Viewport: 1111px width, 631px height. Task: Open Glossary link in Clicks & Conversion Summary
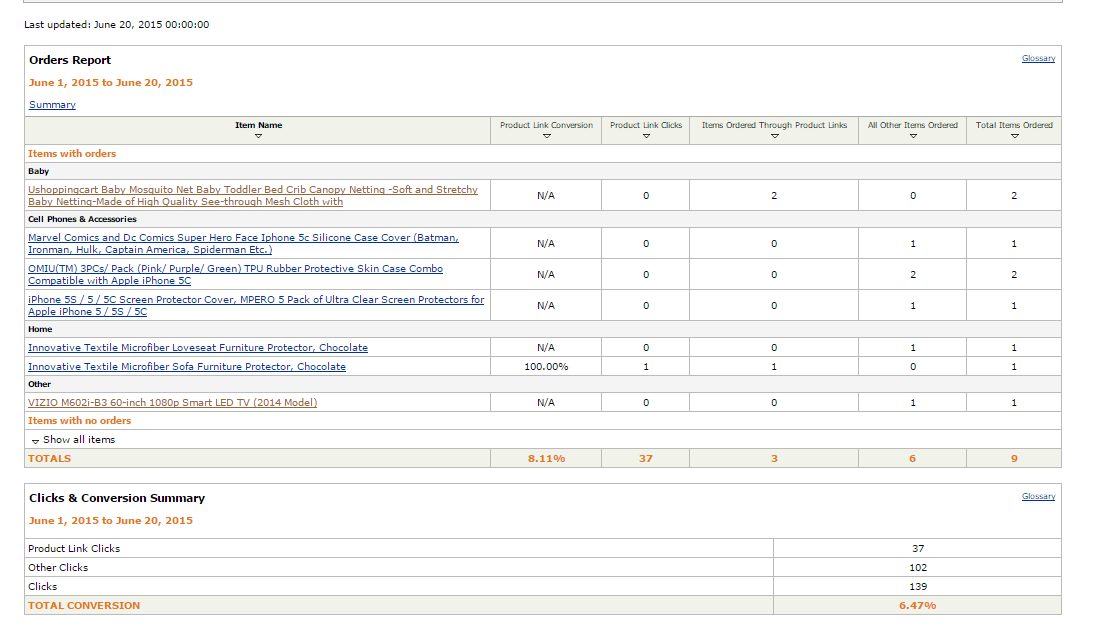(x=1038, y=497)
